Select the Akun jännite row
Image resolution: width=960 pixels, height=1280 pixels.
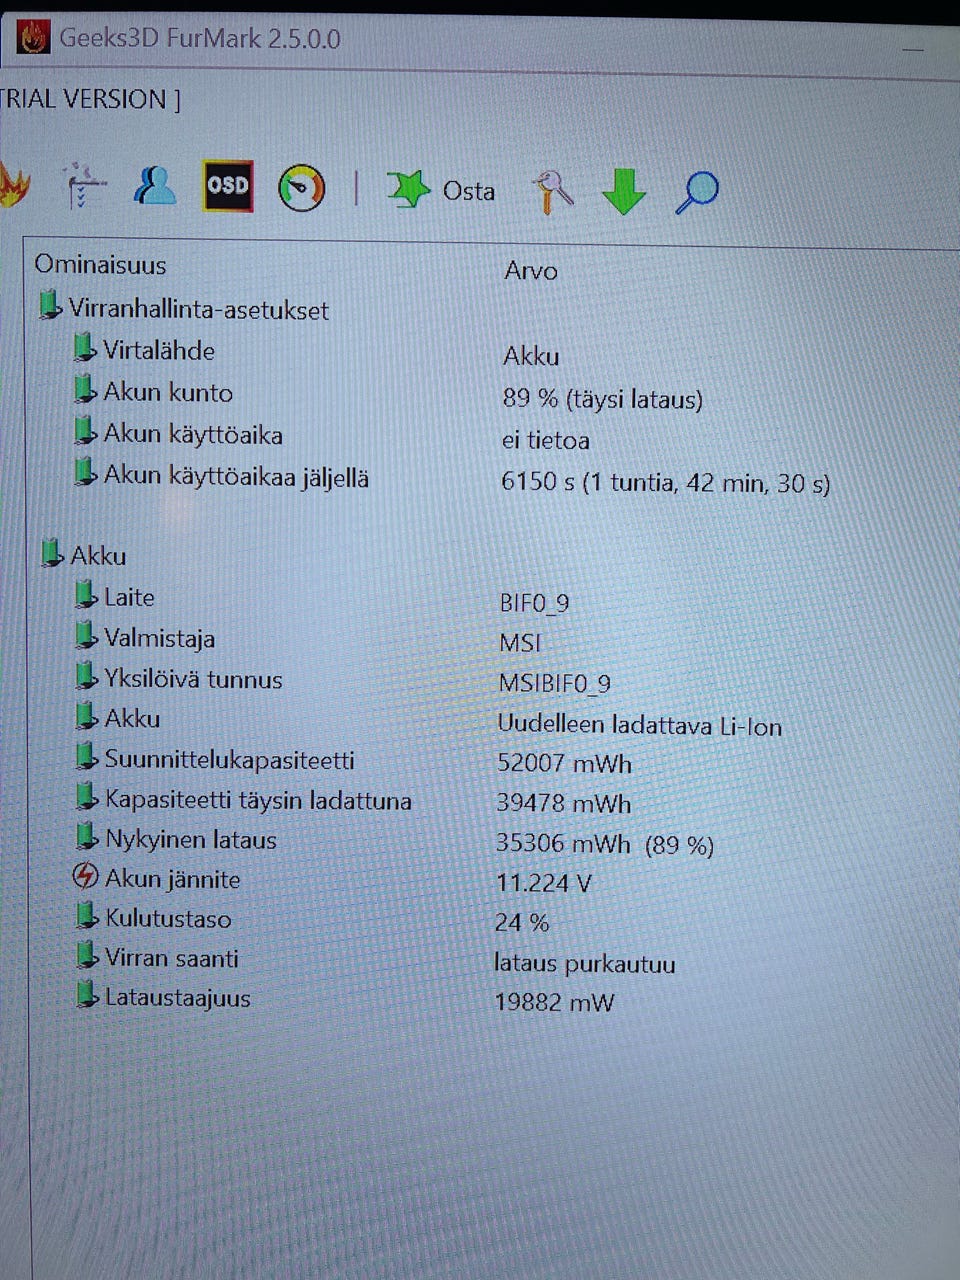[172, 880]
